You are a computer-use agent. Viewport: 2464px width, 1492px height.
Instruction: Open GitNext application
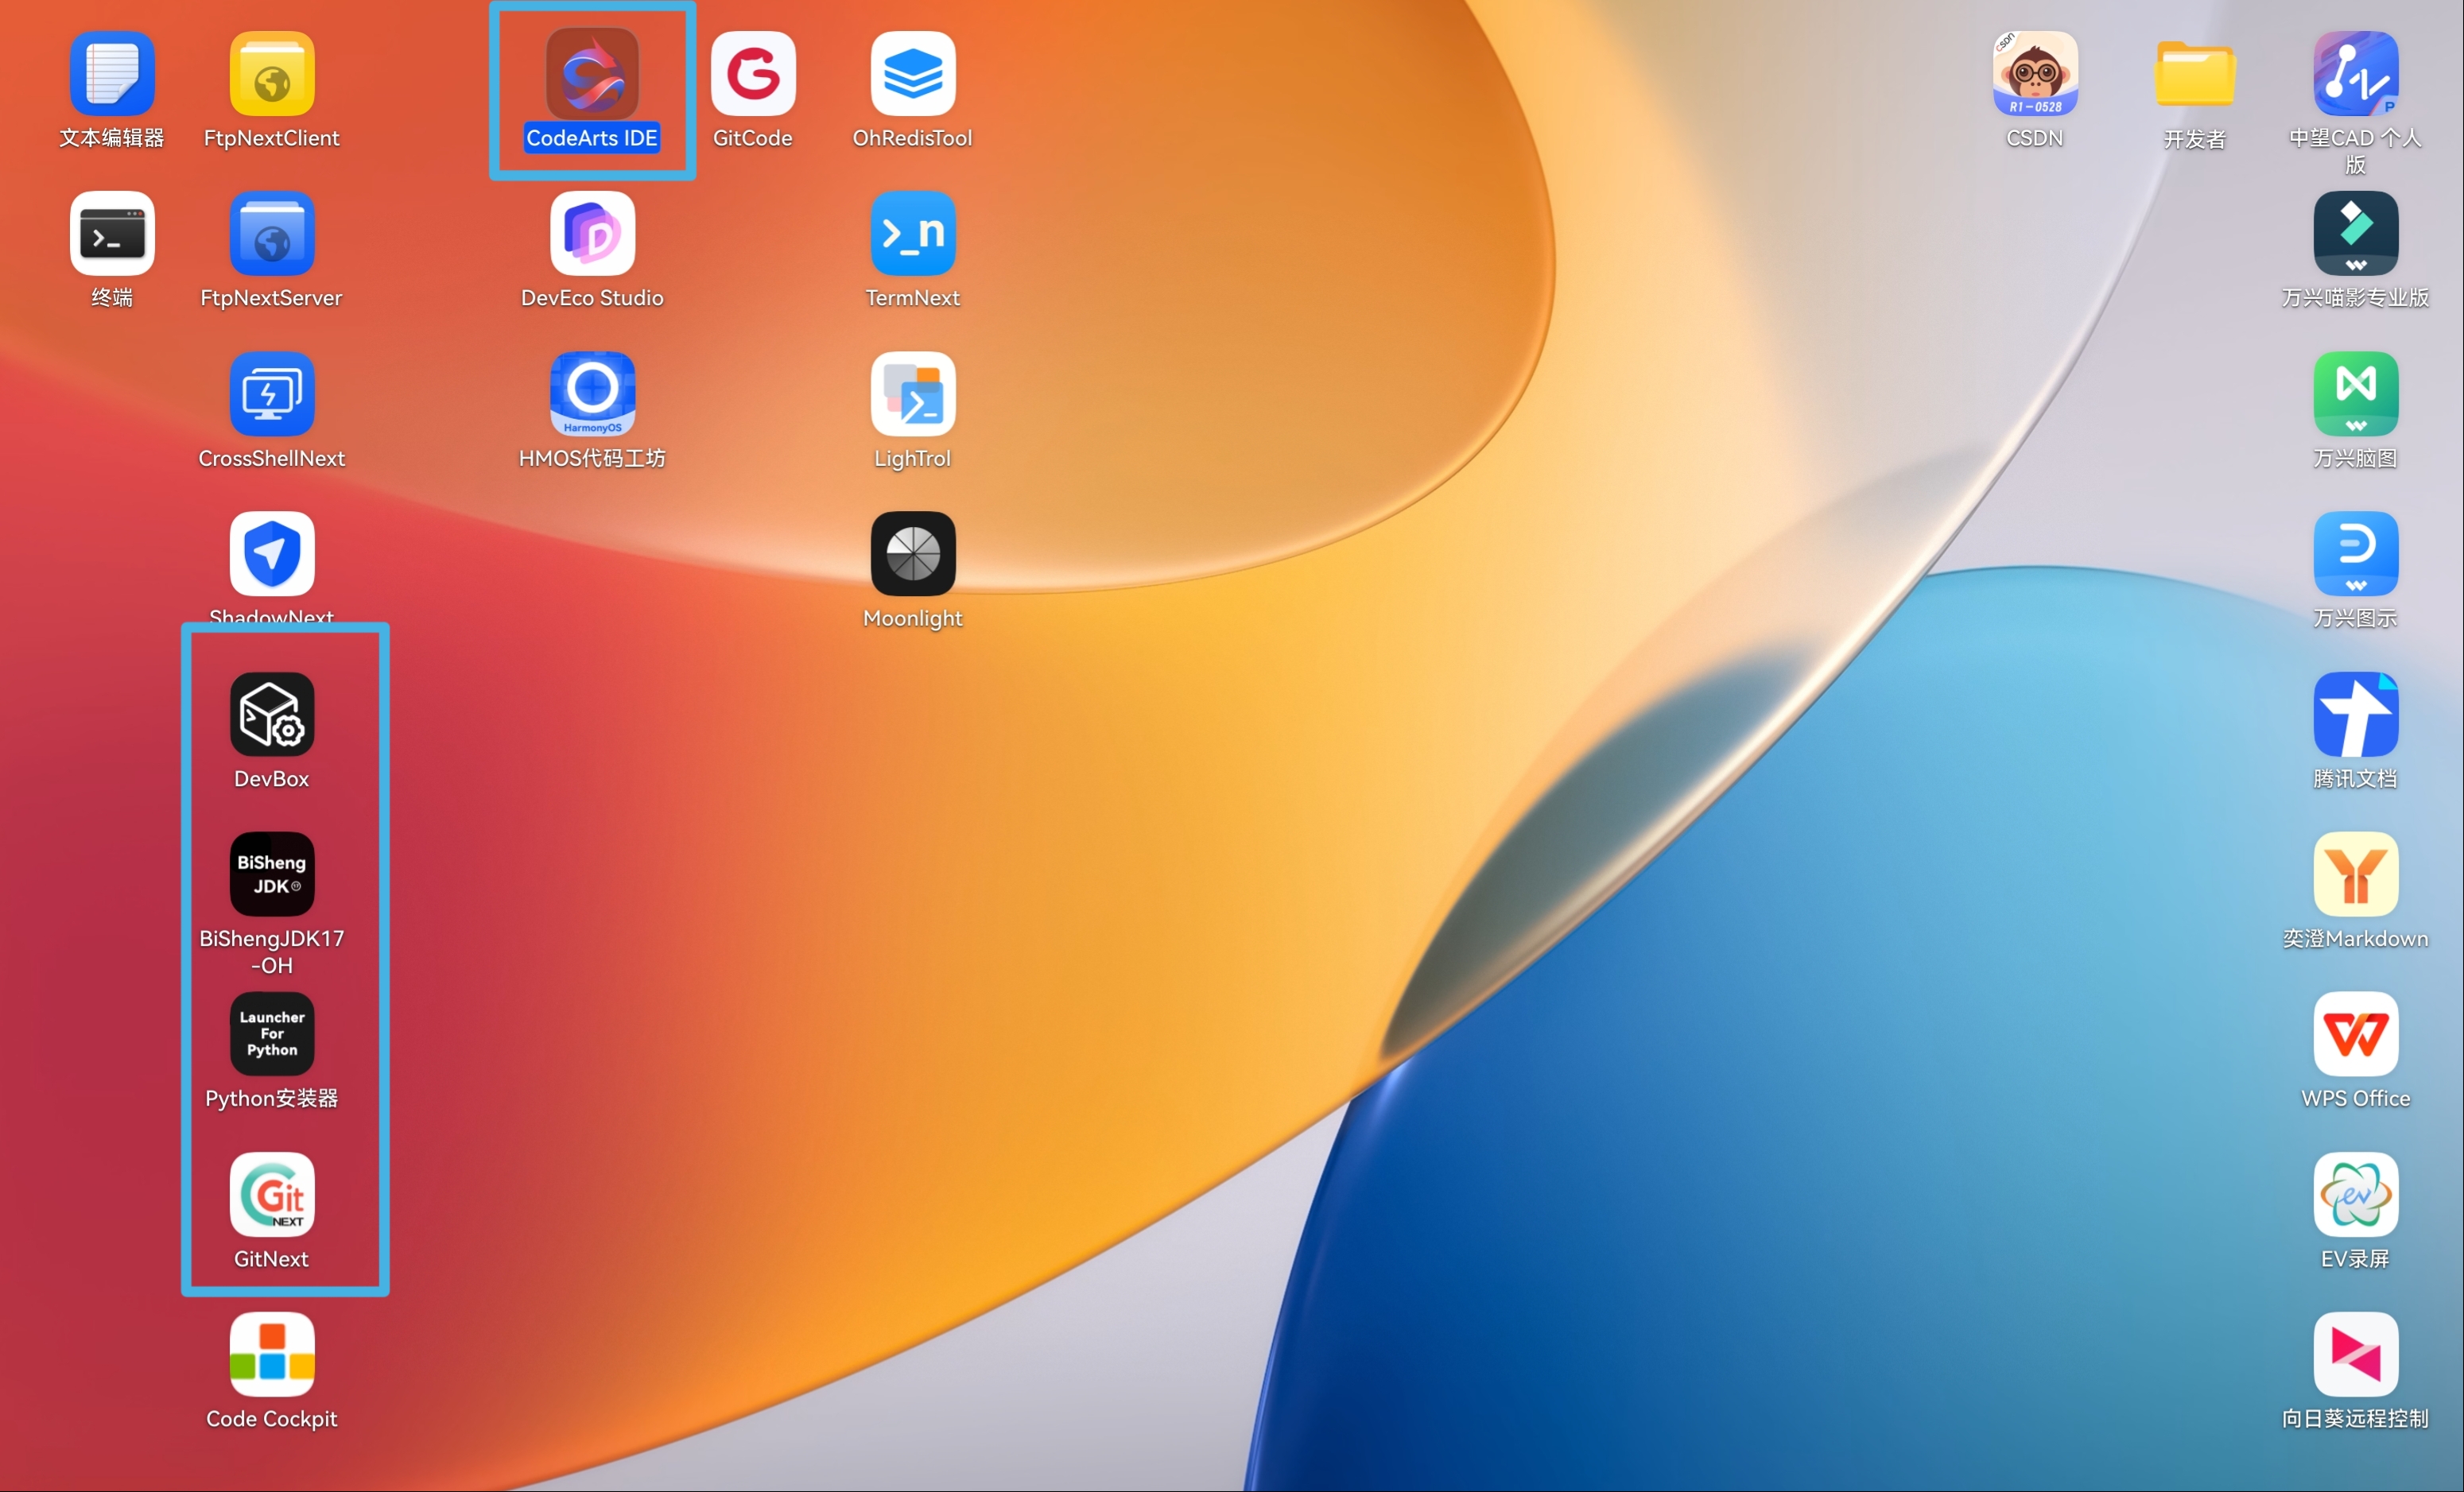pyautogui.click(x=272, y=1195)
